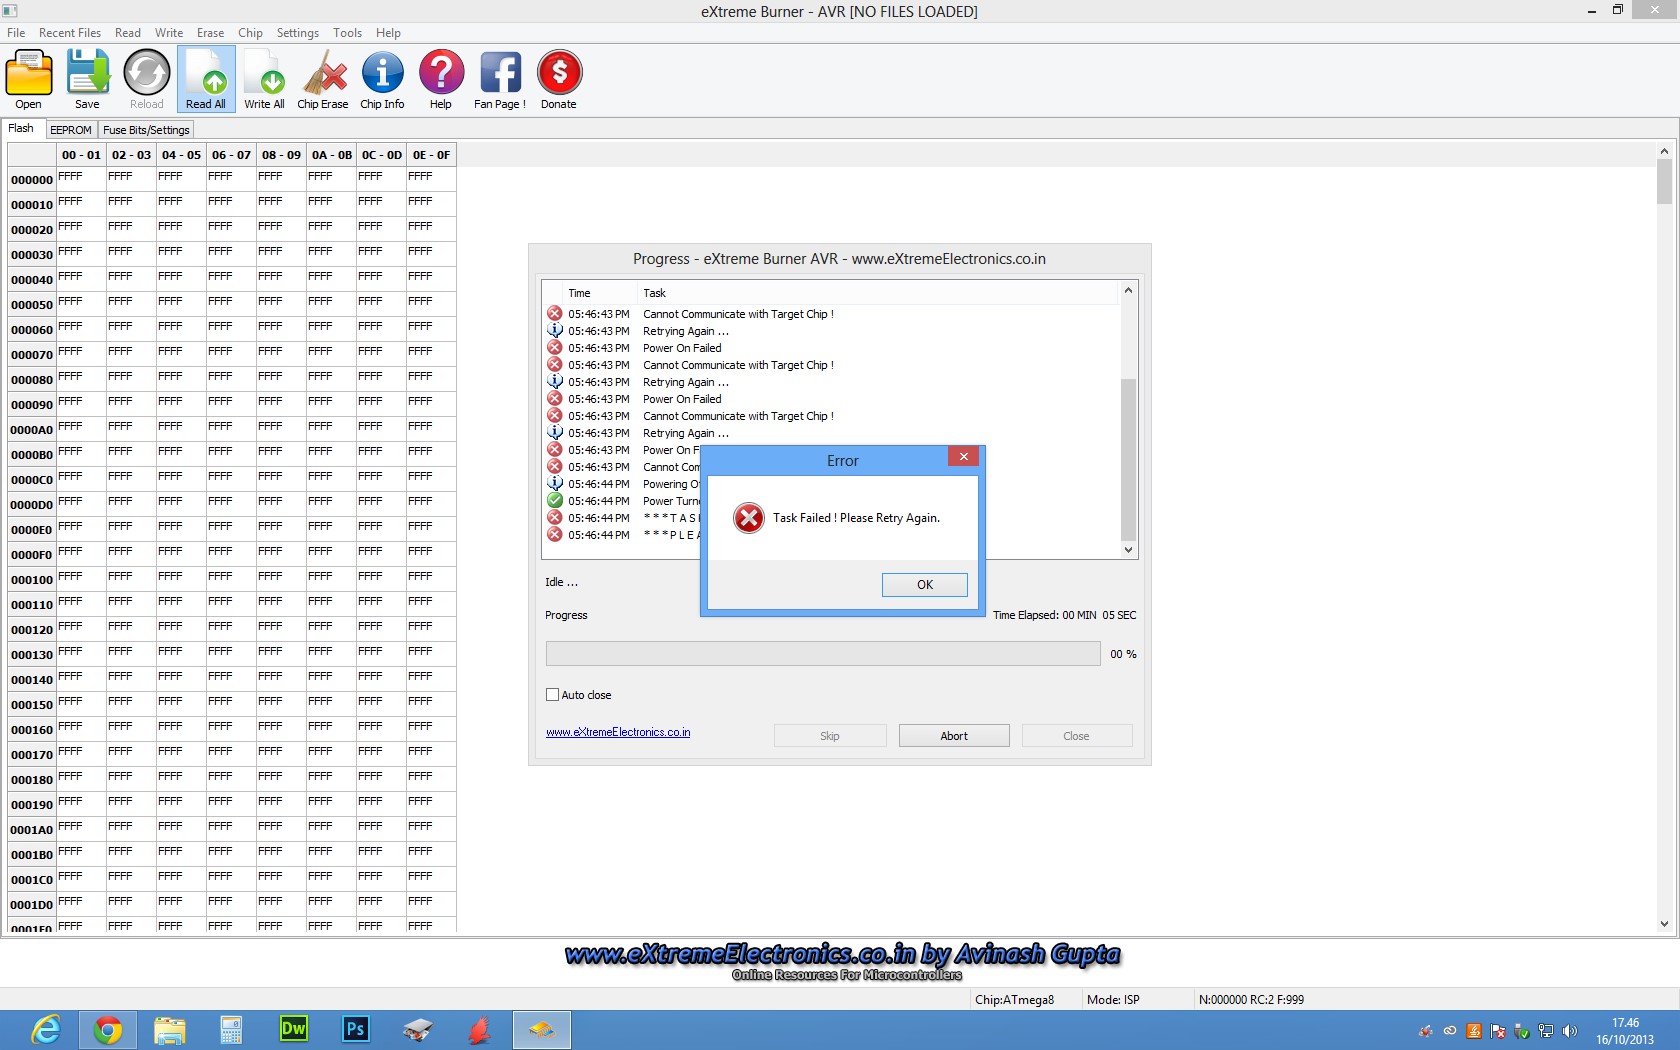The image size is (1680, 1050).
Task: Open File Explorer from the taskbar
Action: pyautogui.click(x=170, y=1029)
